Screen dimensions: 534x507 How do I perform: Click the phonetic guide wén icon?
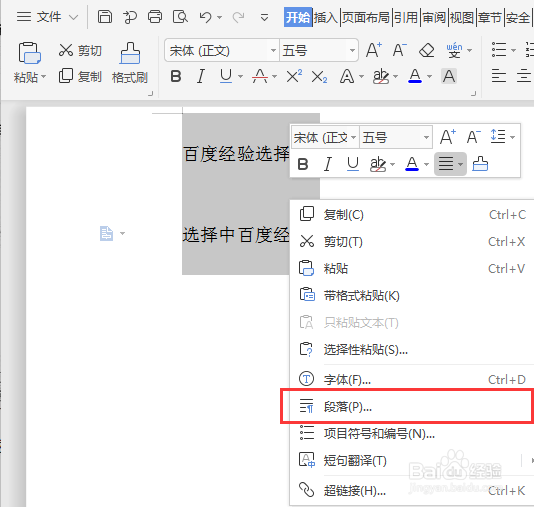pyautogui.click(x=454, y=50)
